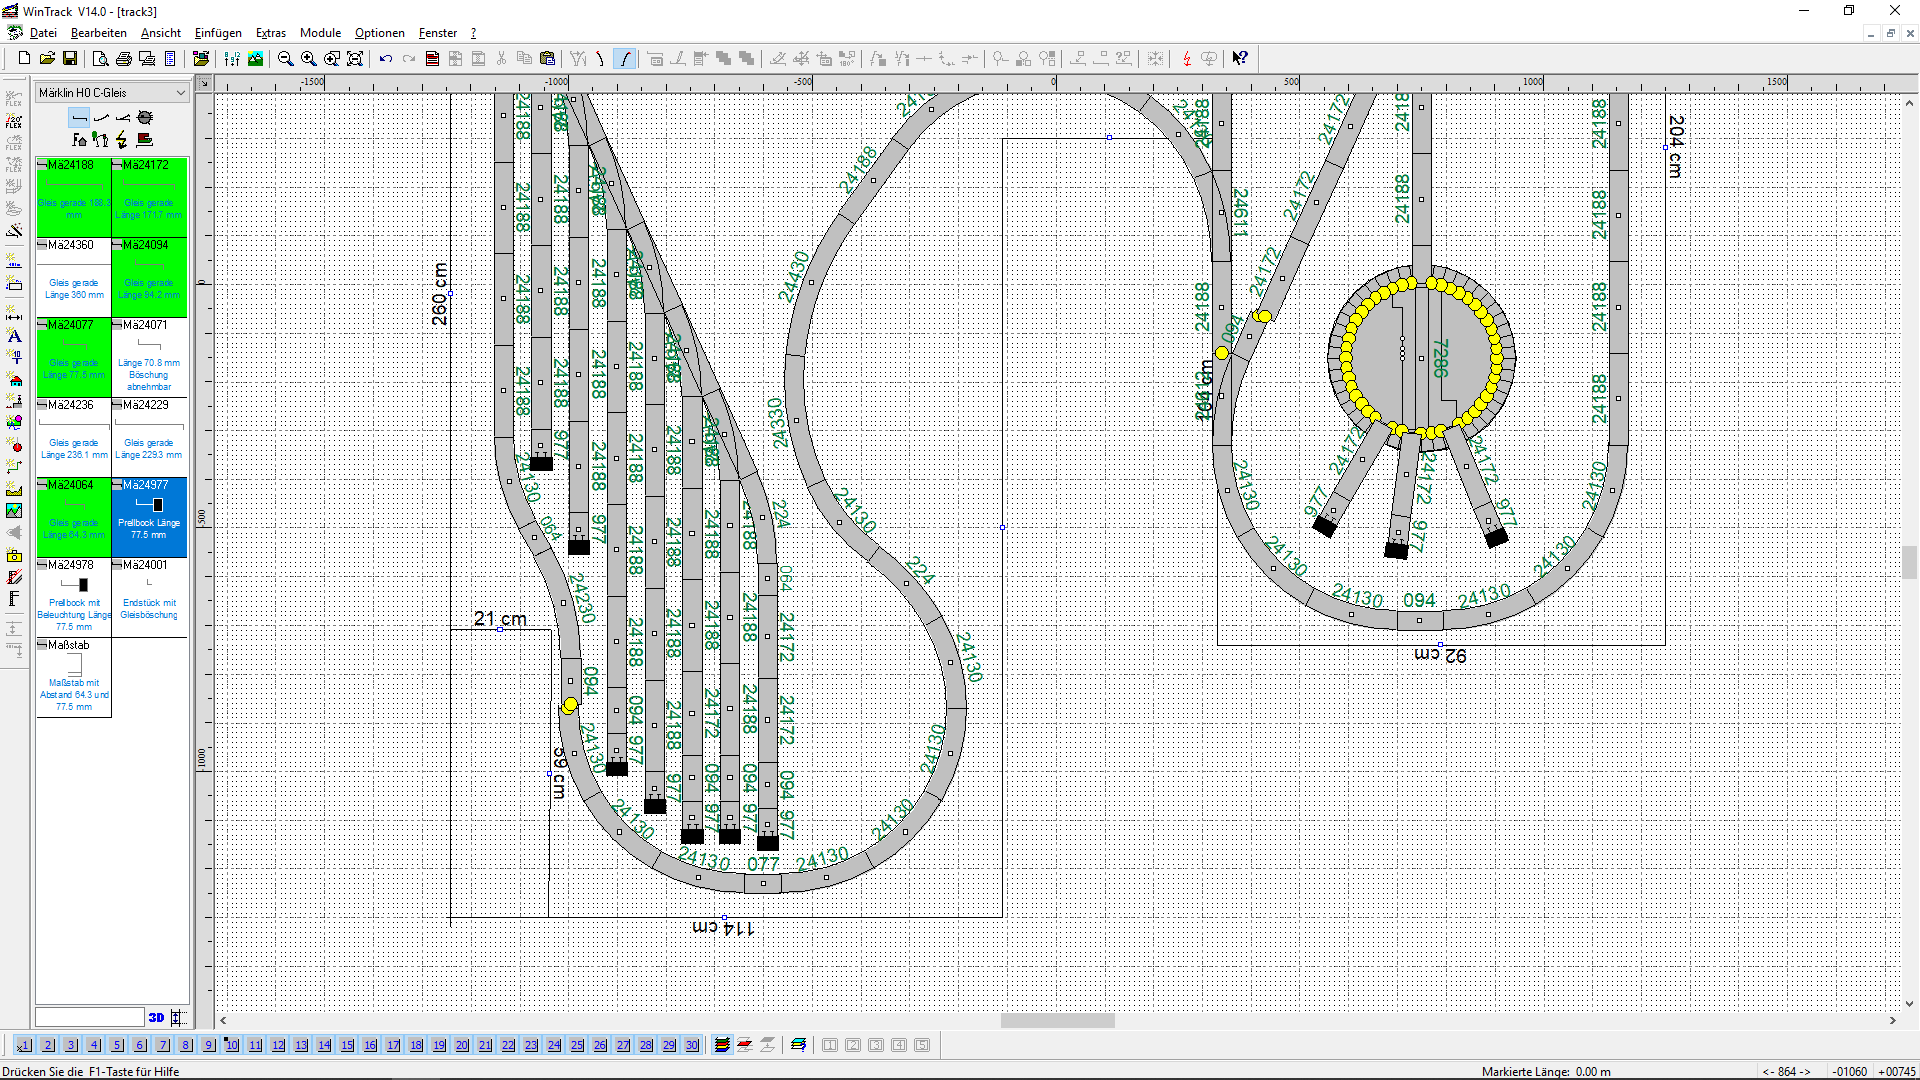
Task: Click the zoom-to-fit all icon
Action: point(355,59)
